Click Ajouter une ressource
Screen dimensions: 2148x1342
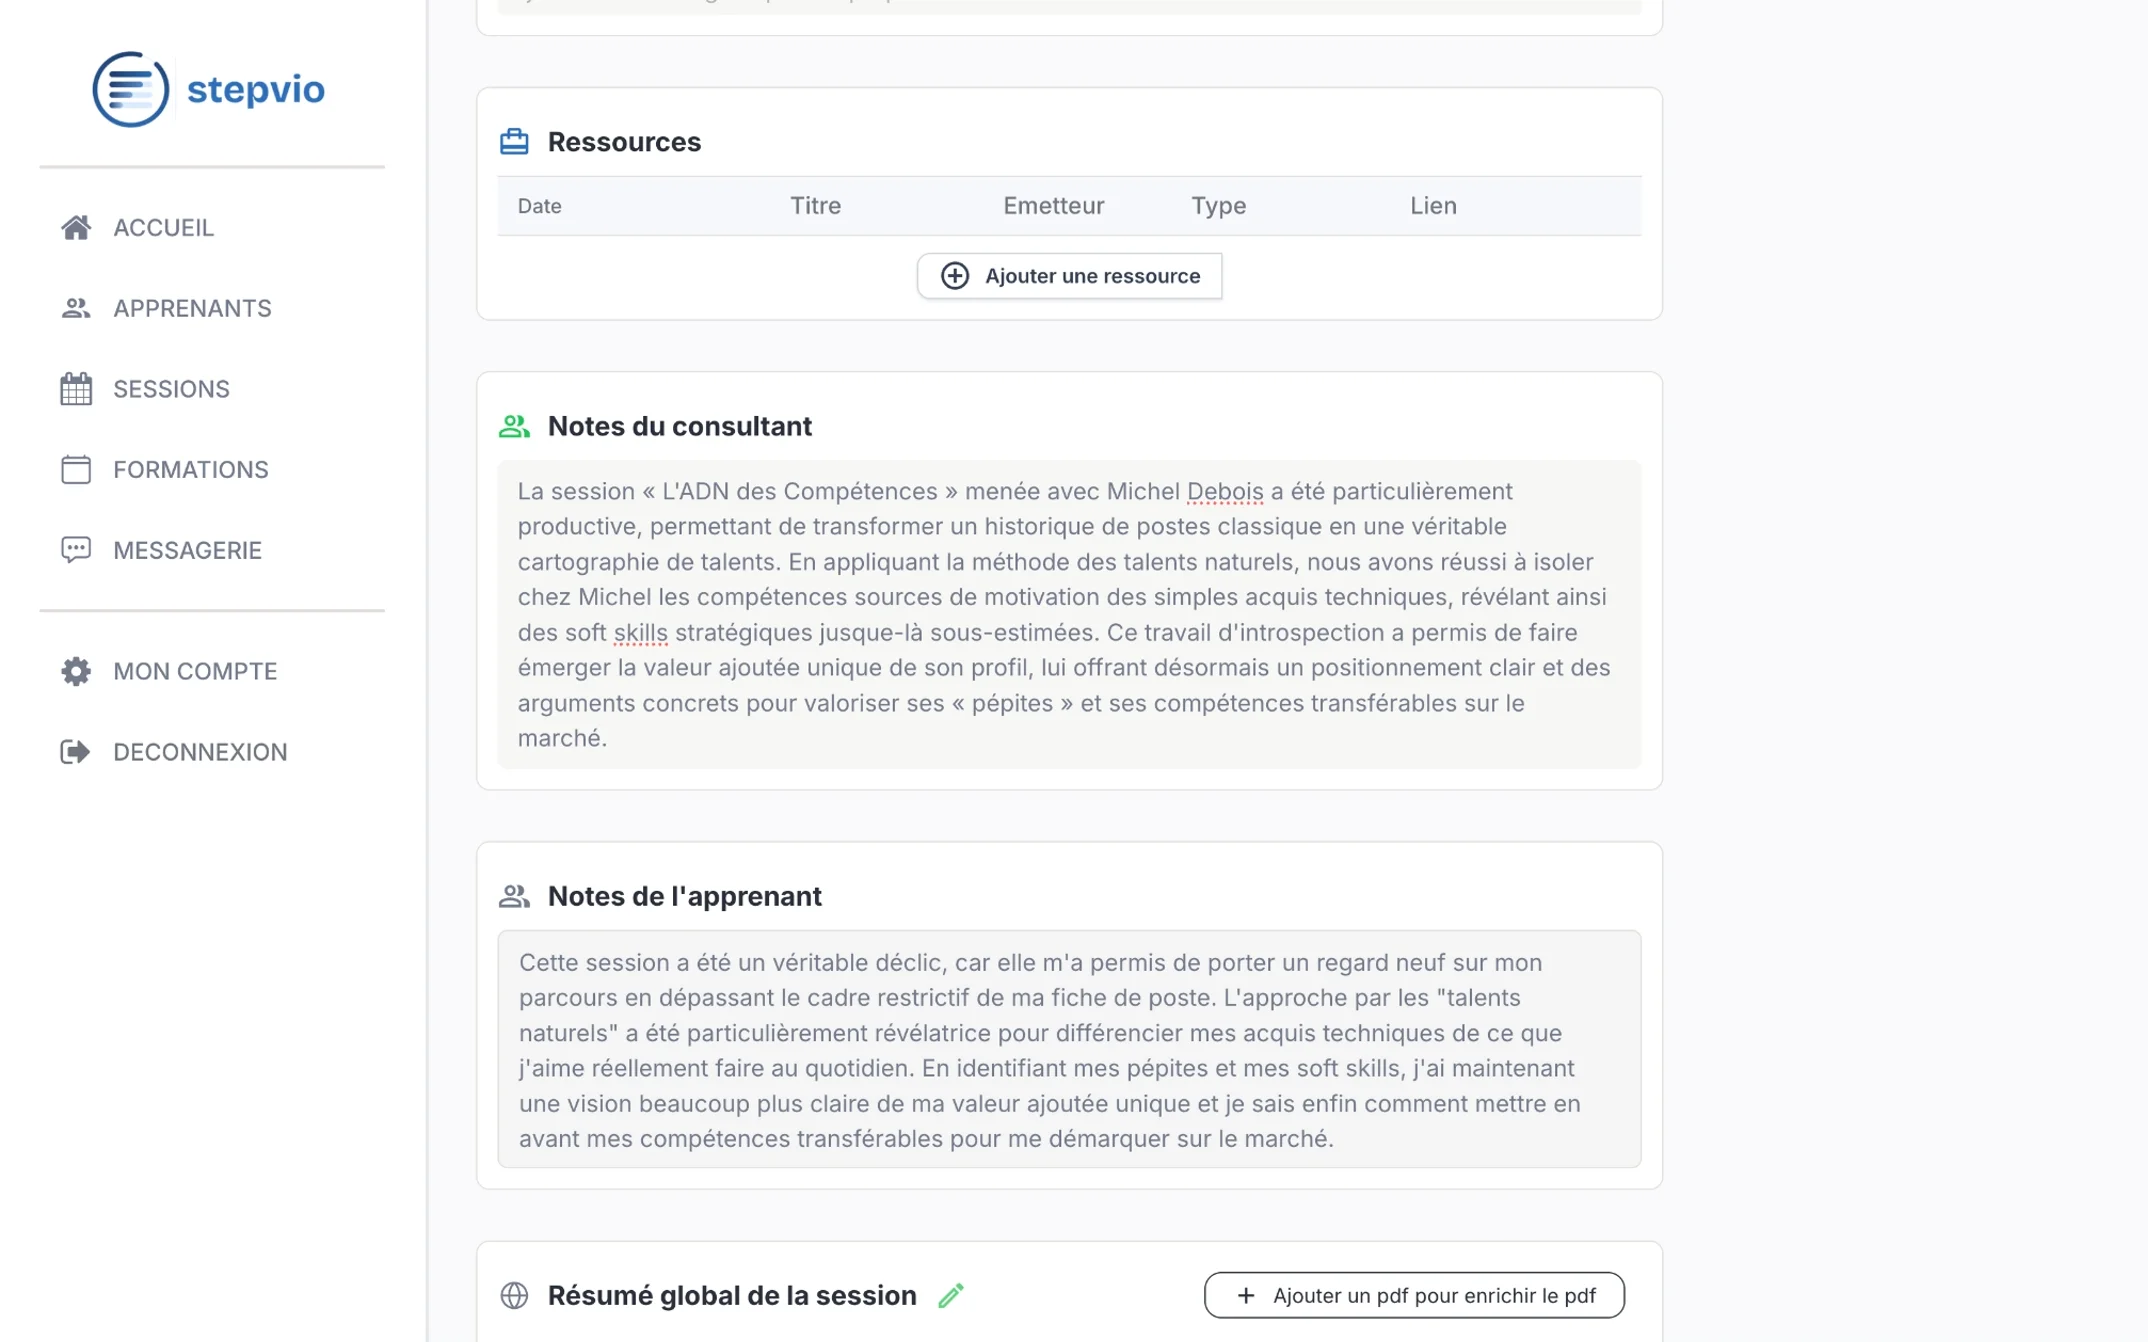tap(1068, 276)
